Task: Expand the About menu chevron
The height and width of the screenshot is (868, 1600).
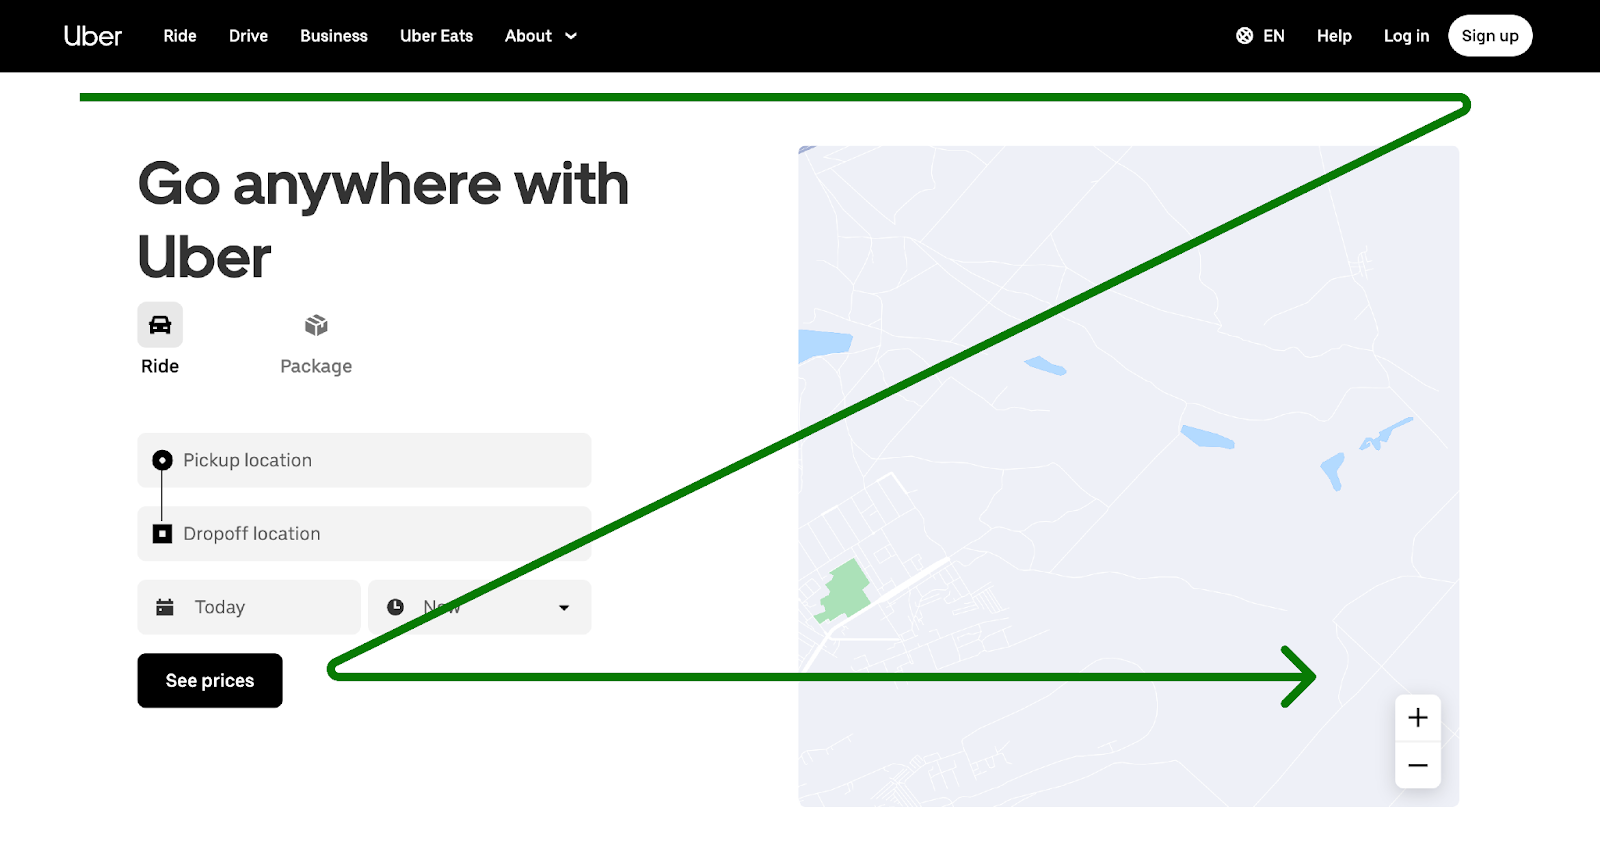Action: [571, 36]
